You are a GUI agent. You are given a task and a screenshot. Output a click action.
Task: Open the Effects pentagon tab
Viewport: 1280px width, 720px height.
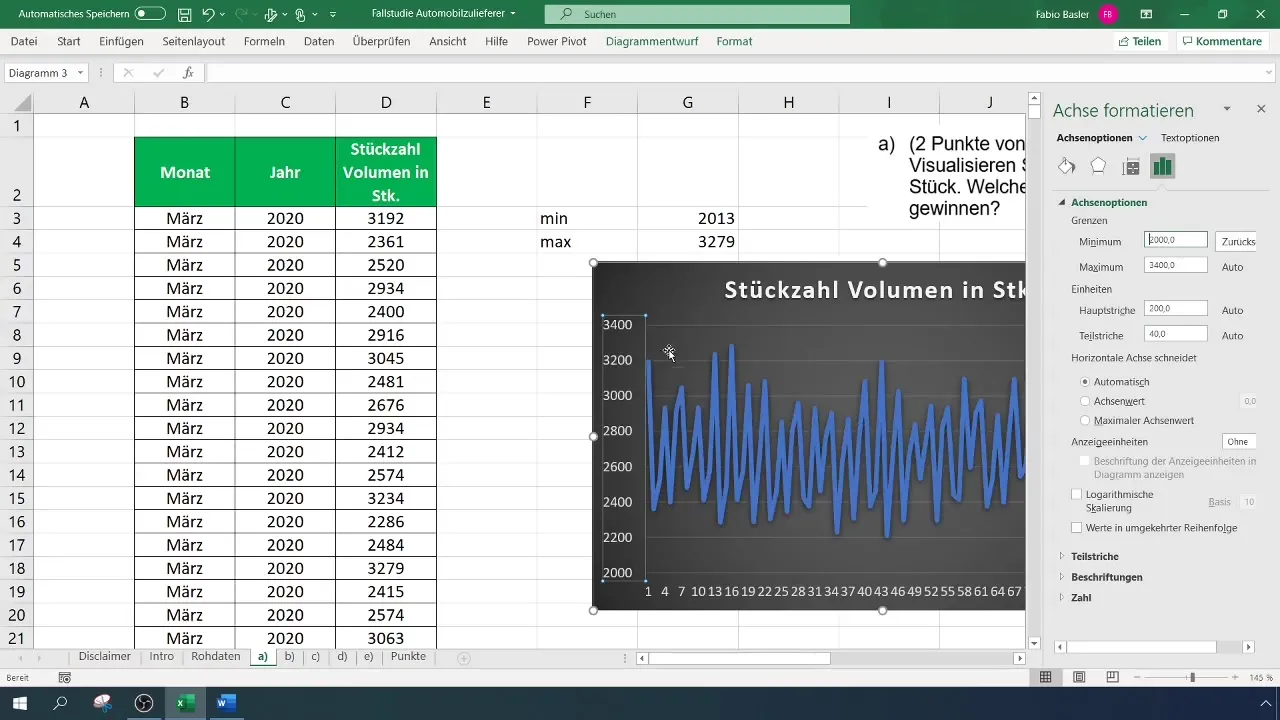click(1098, 166)
